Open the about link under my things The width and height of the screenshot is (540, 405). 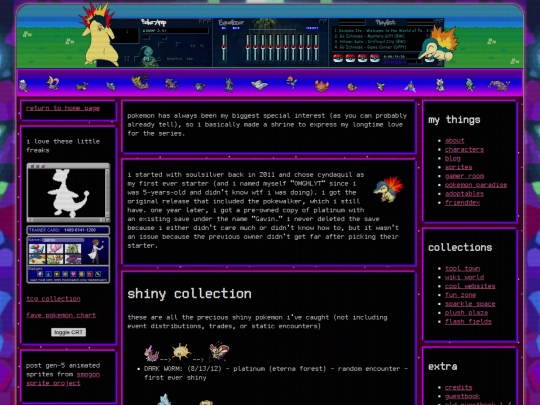(x=455, y=141)
